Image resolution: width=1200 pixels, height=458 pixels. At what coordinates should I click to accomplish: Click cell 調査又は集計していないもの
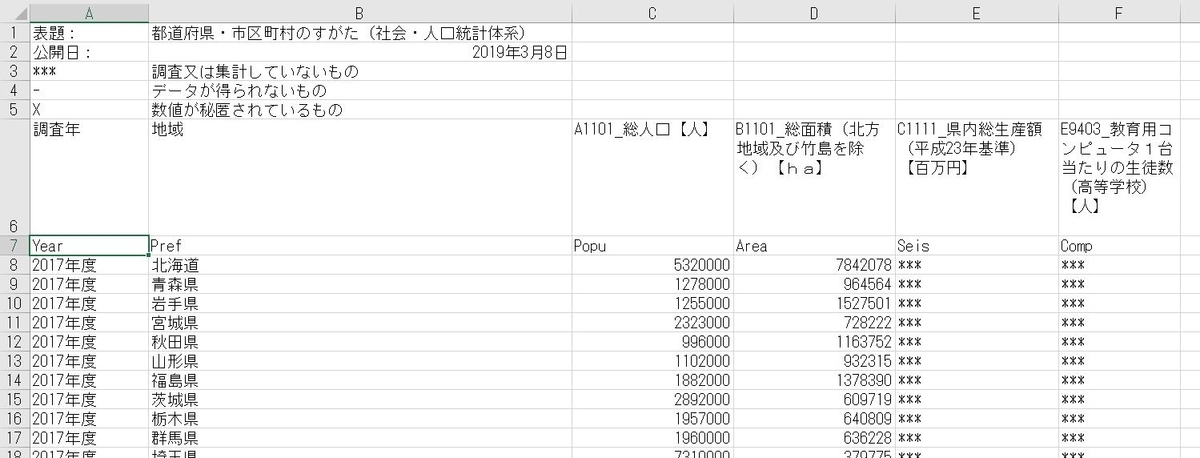tap(360, 72)
